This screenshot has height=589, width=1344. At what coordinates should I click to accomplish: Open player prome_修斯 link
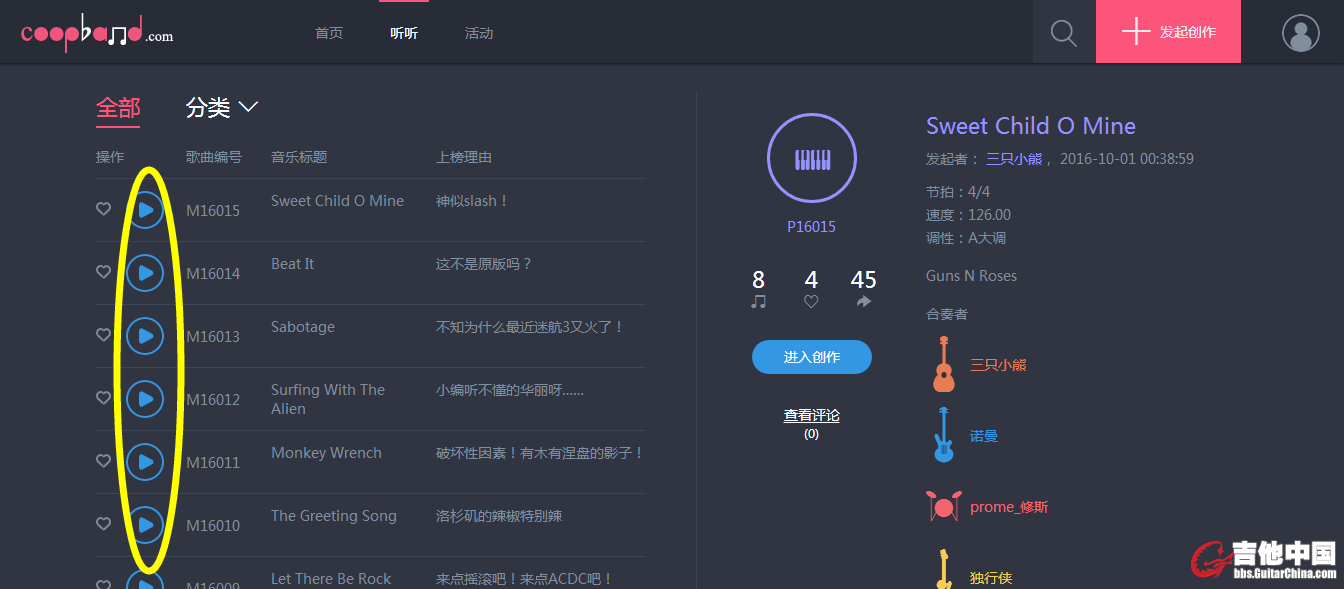(1009, 507)
